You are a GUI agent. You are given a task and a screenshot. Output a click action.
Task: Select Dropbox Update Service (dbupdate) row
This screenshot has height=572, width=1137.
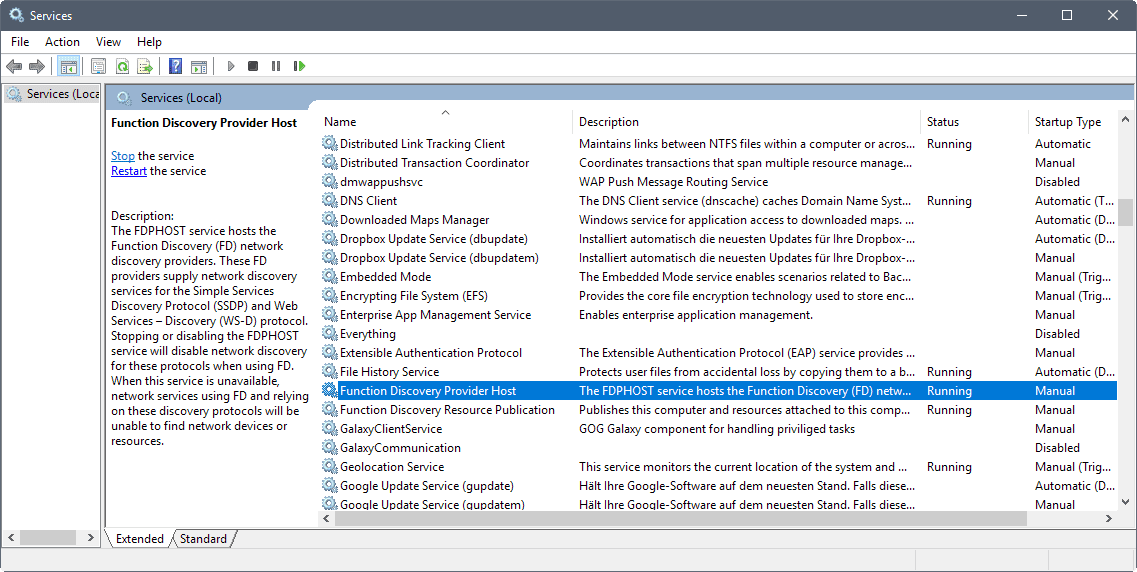point(718,239)
